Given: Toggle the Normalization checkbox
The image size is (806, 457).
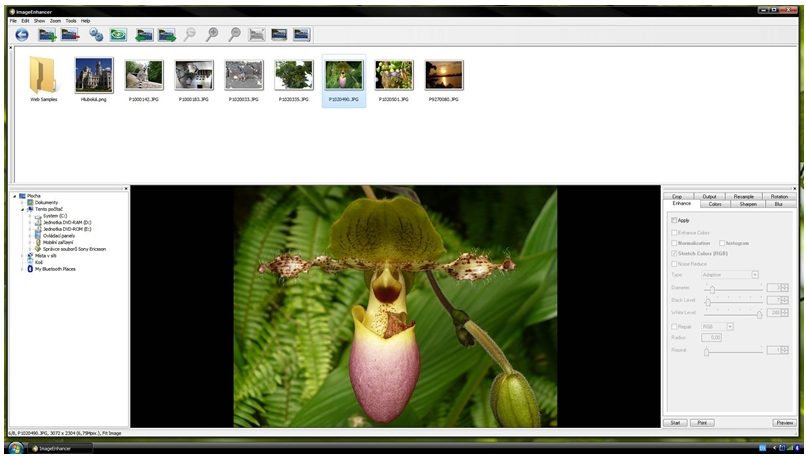Looking at the screenshot, I should pos(674,243).
